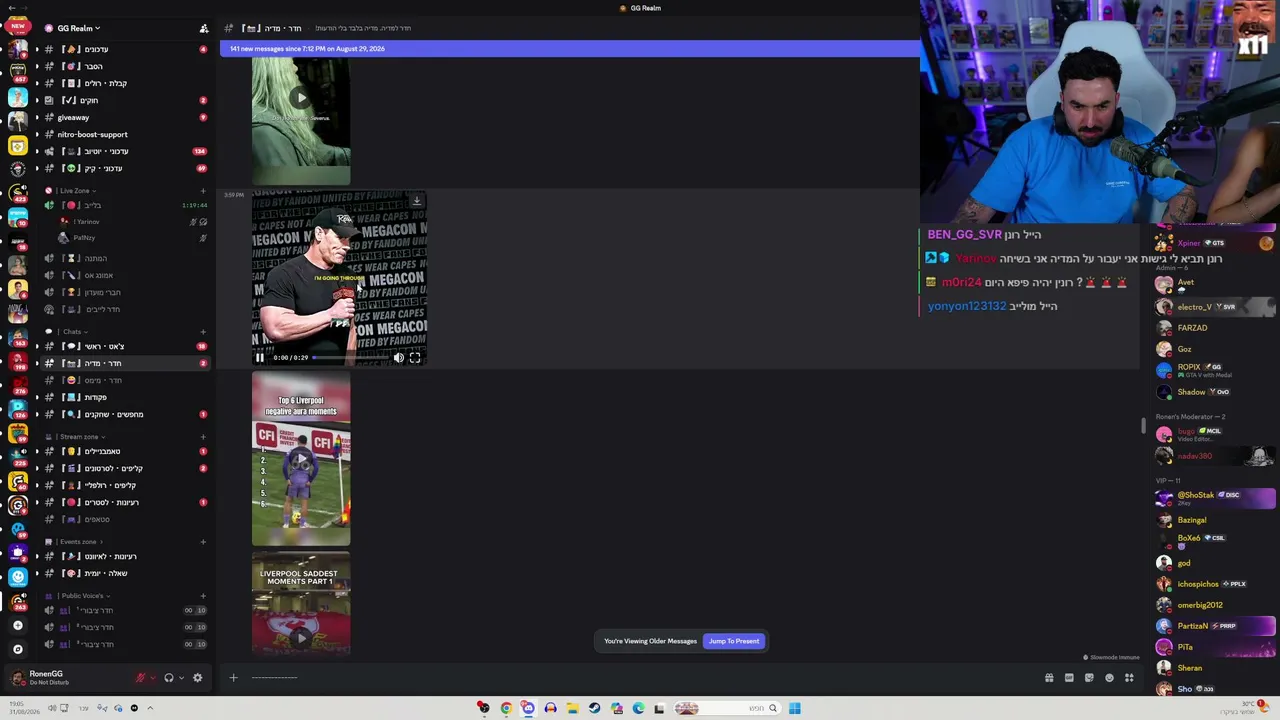Open the gift icon in the message bar

[1049, 678]
